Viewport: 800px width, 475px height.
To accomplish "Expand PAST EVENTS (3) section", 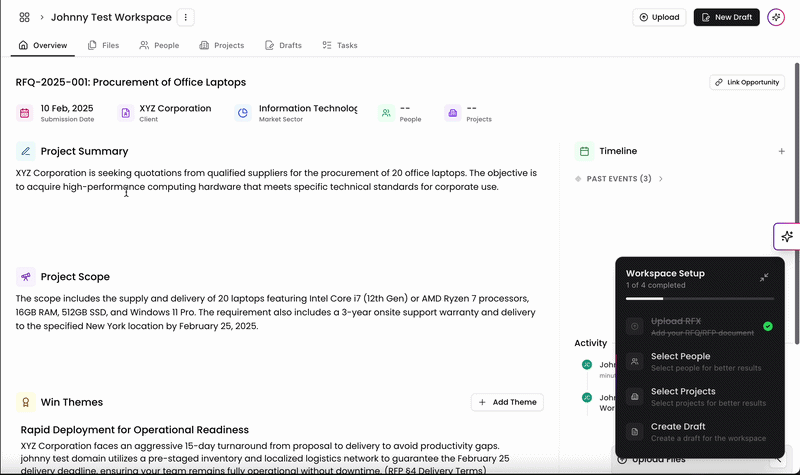I will [x=619, y=179].
